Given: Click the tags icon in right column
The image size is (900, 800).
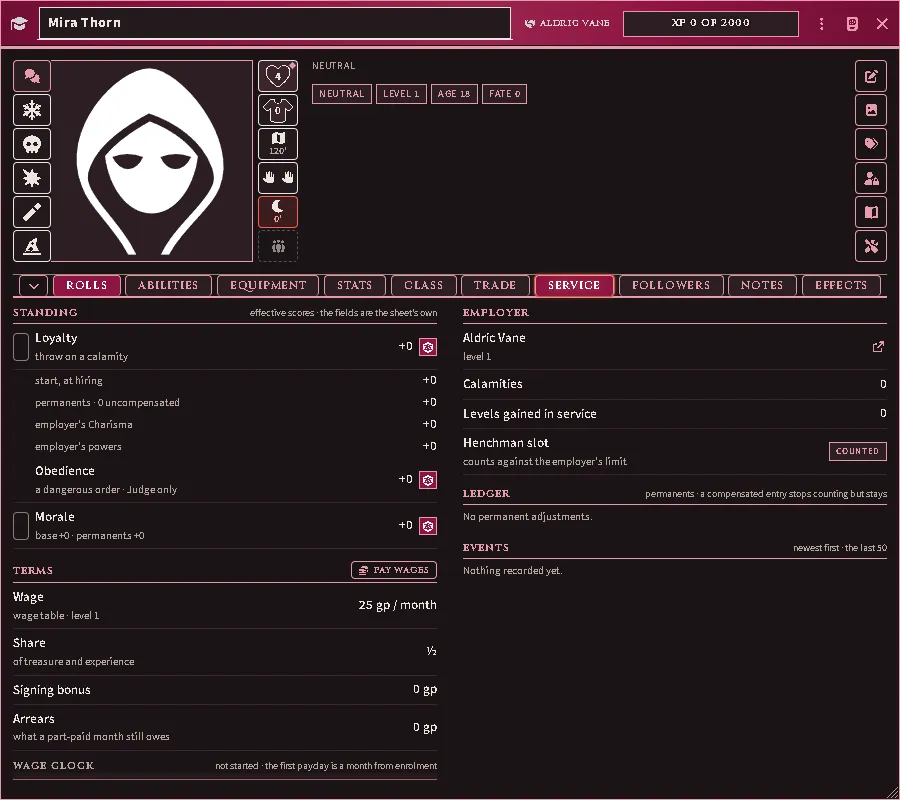Looking at the screenshot, I should pyautogui.click(x=871, y=143).
